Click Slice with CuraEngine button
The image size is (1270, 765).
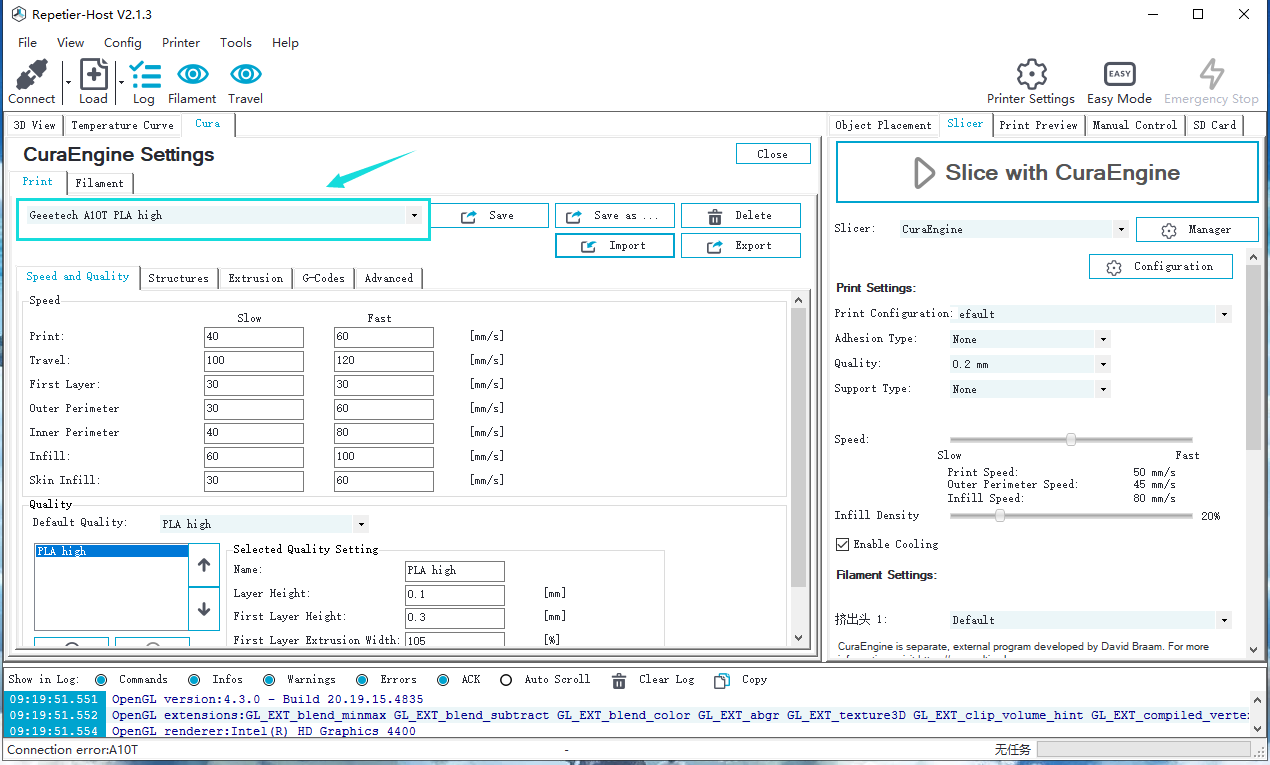click(1046, 173)
